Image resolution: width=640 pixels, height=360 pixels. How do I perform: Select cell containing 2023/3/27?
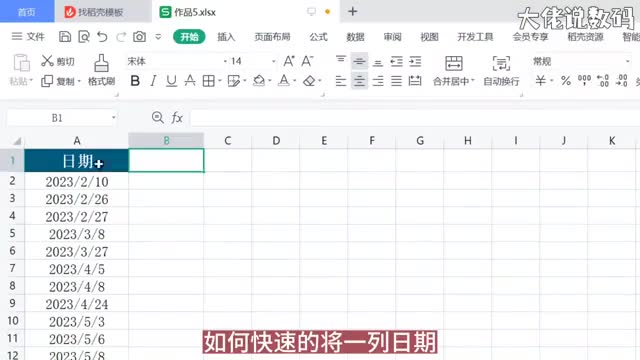[x=76, y=251]
